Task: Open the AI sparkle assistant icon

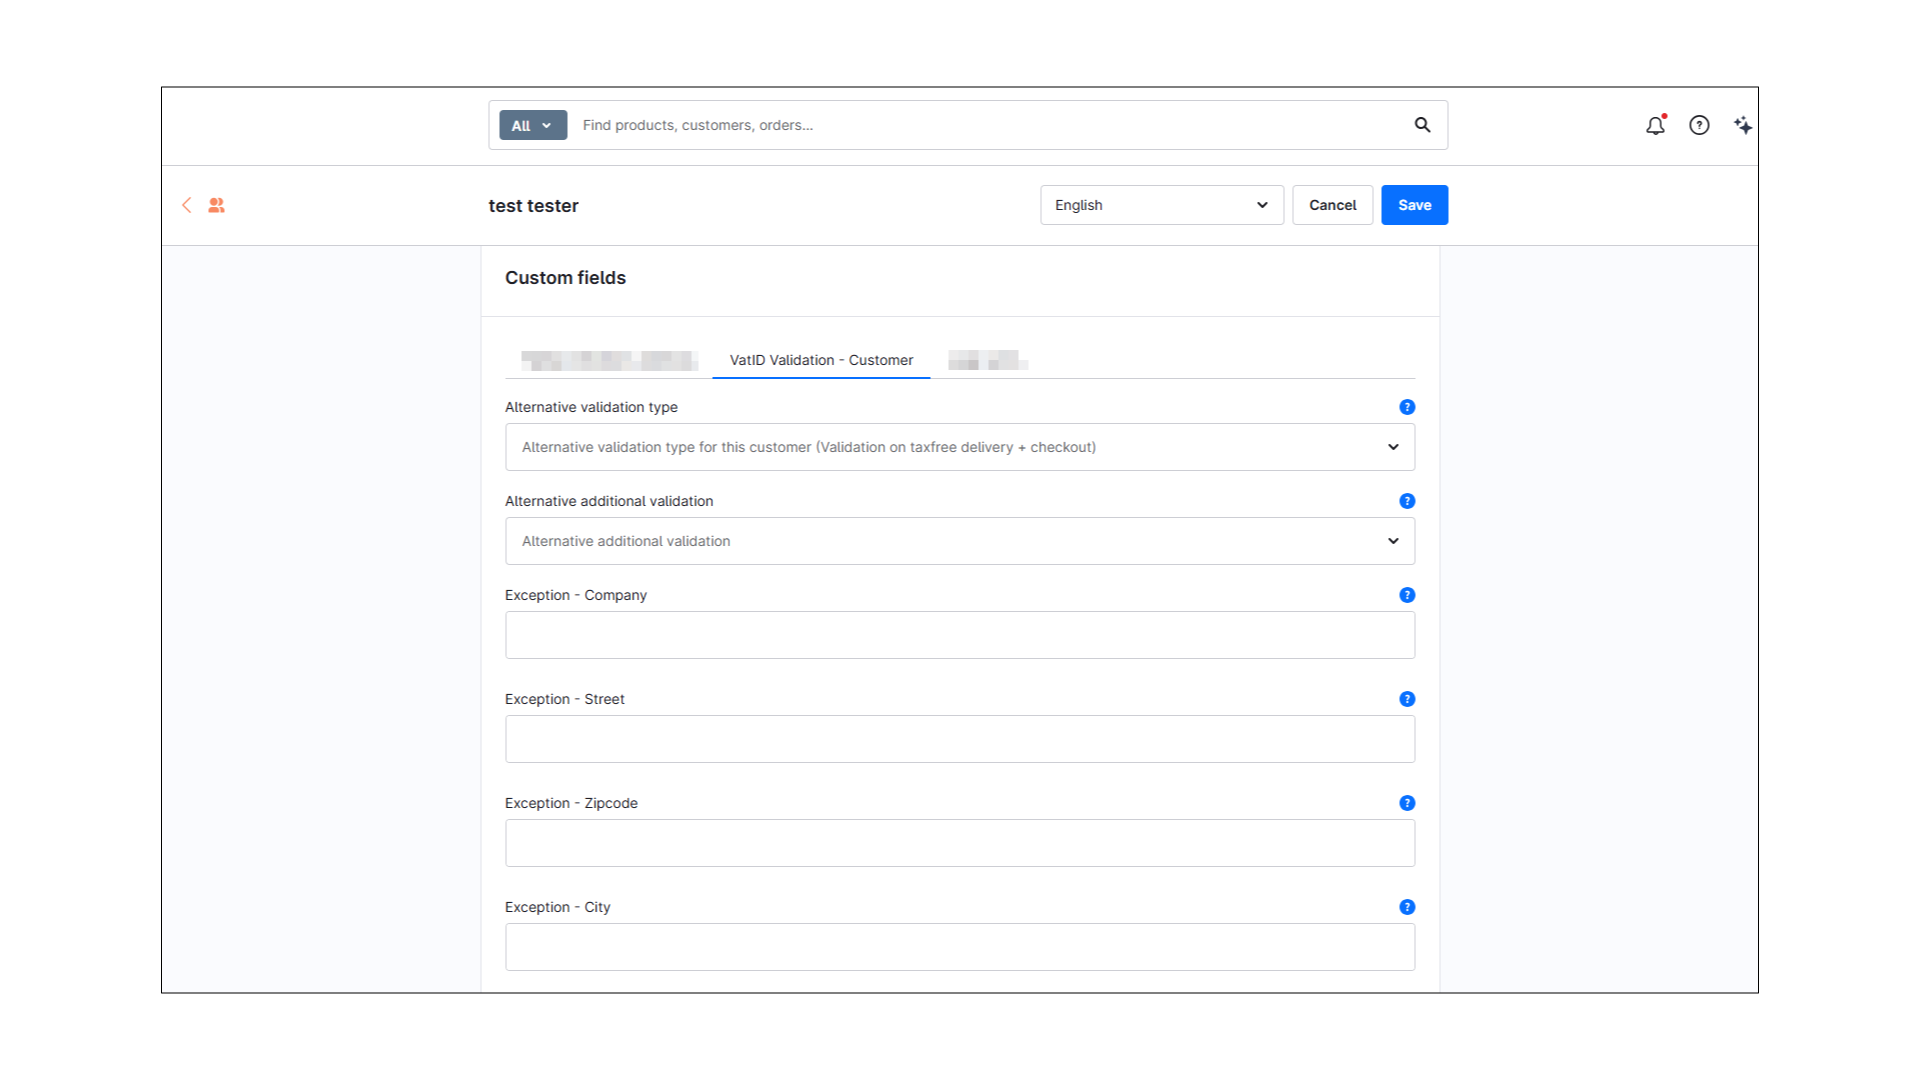Action: (x=1743, y=125)
